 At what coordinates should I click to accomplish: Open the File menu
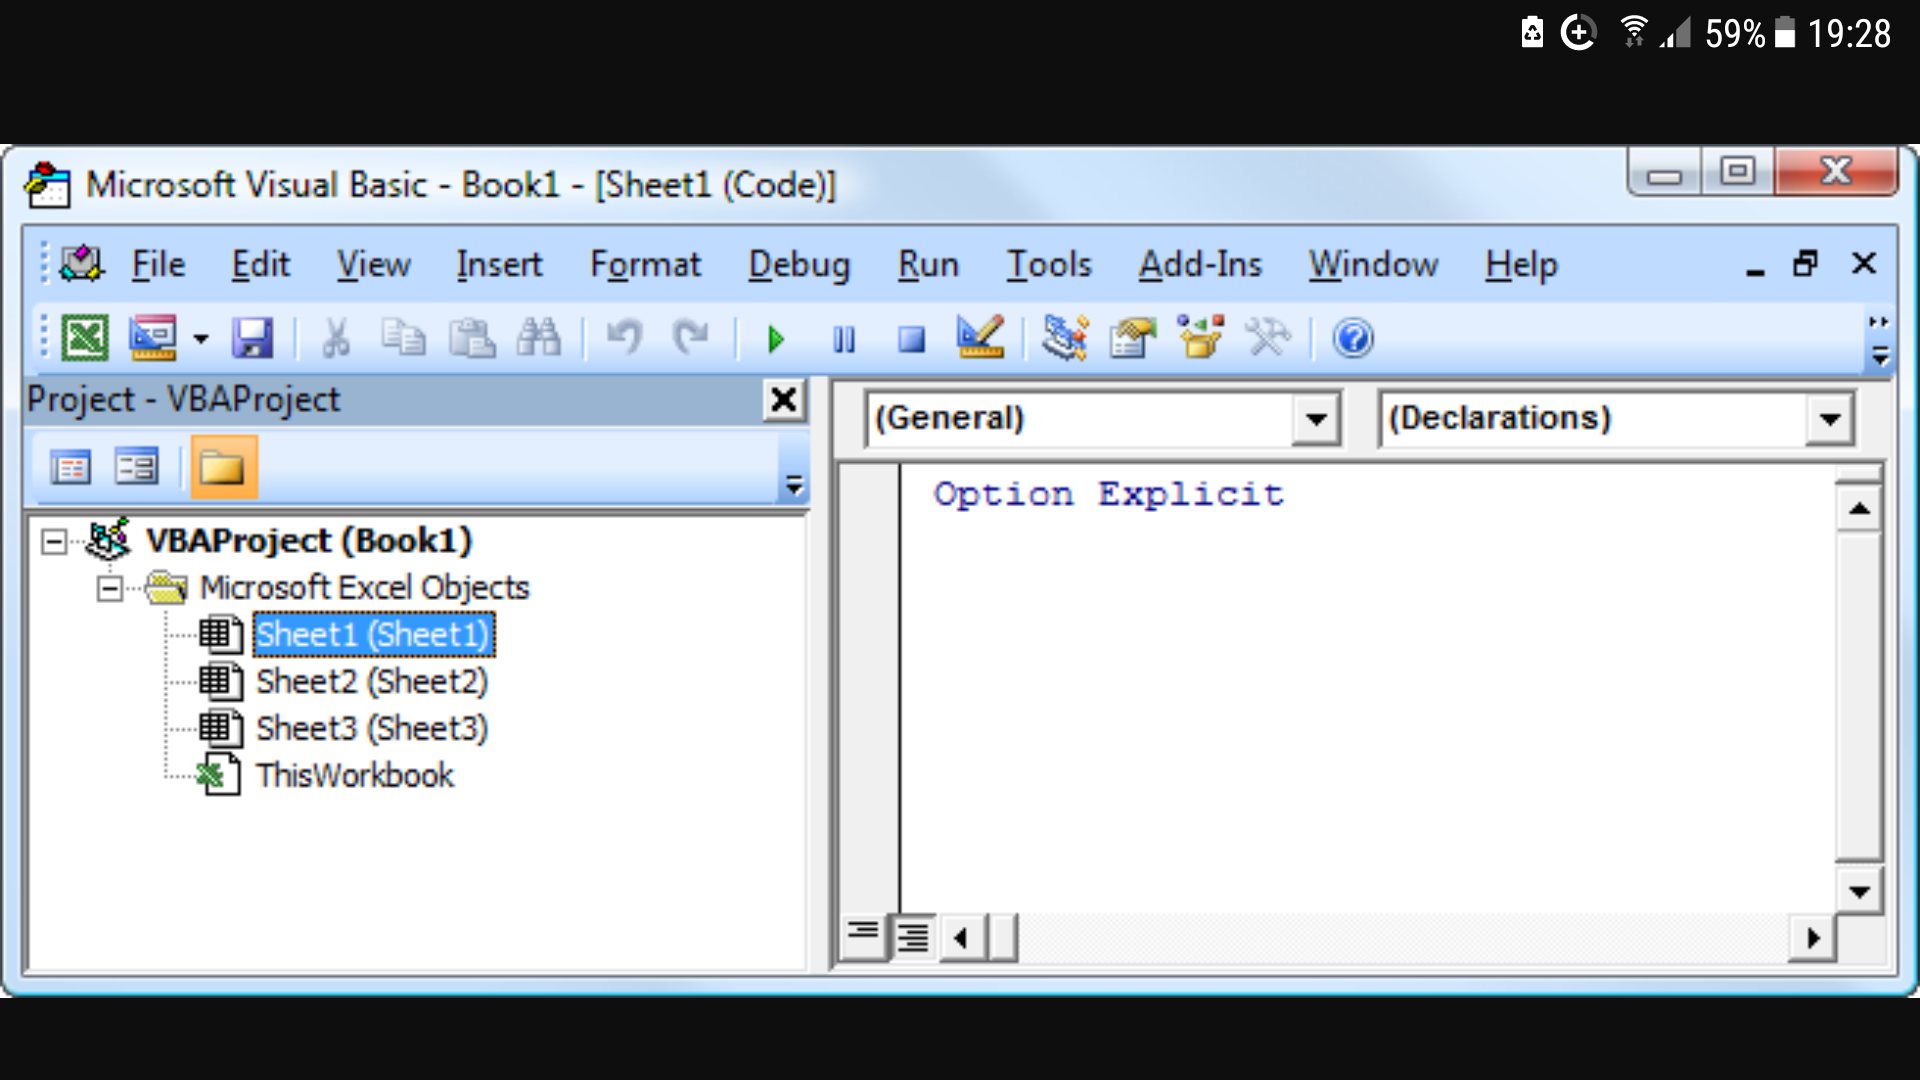click(x=158, y=265)
